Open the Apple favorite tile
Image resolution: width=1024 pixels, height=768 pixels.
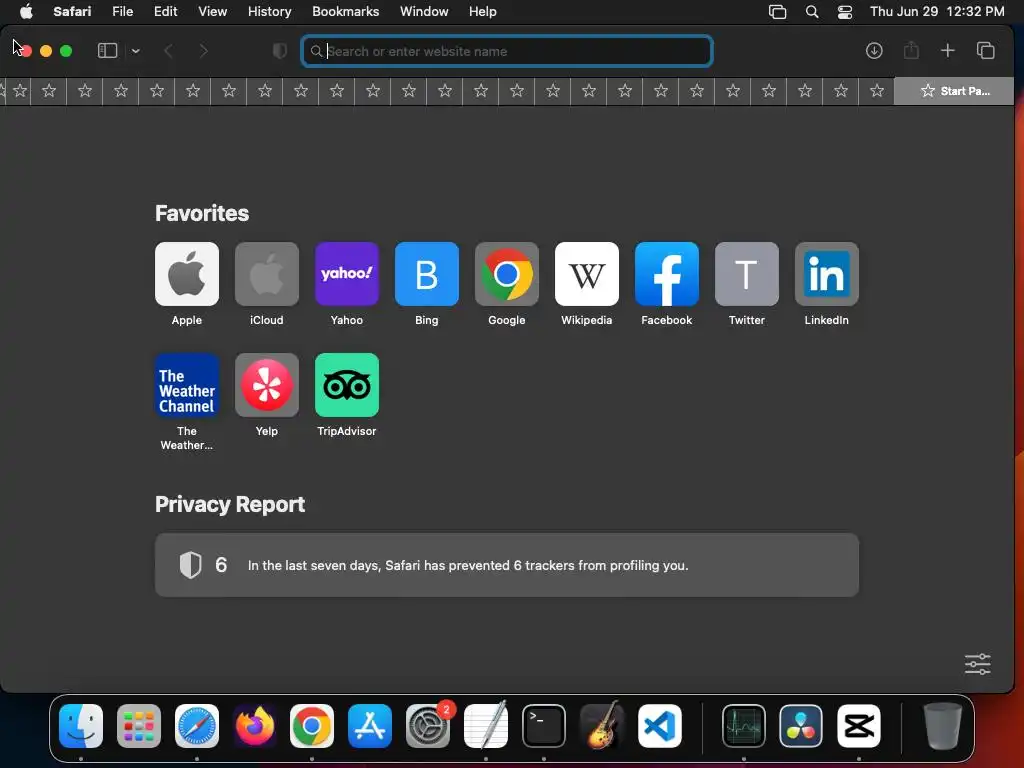187,274
